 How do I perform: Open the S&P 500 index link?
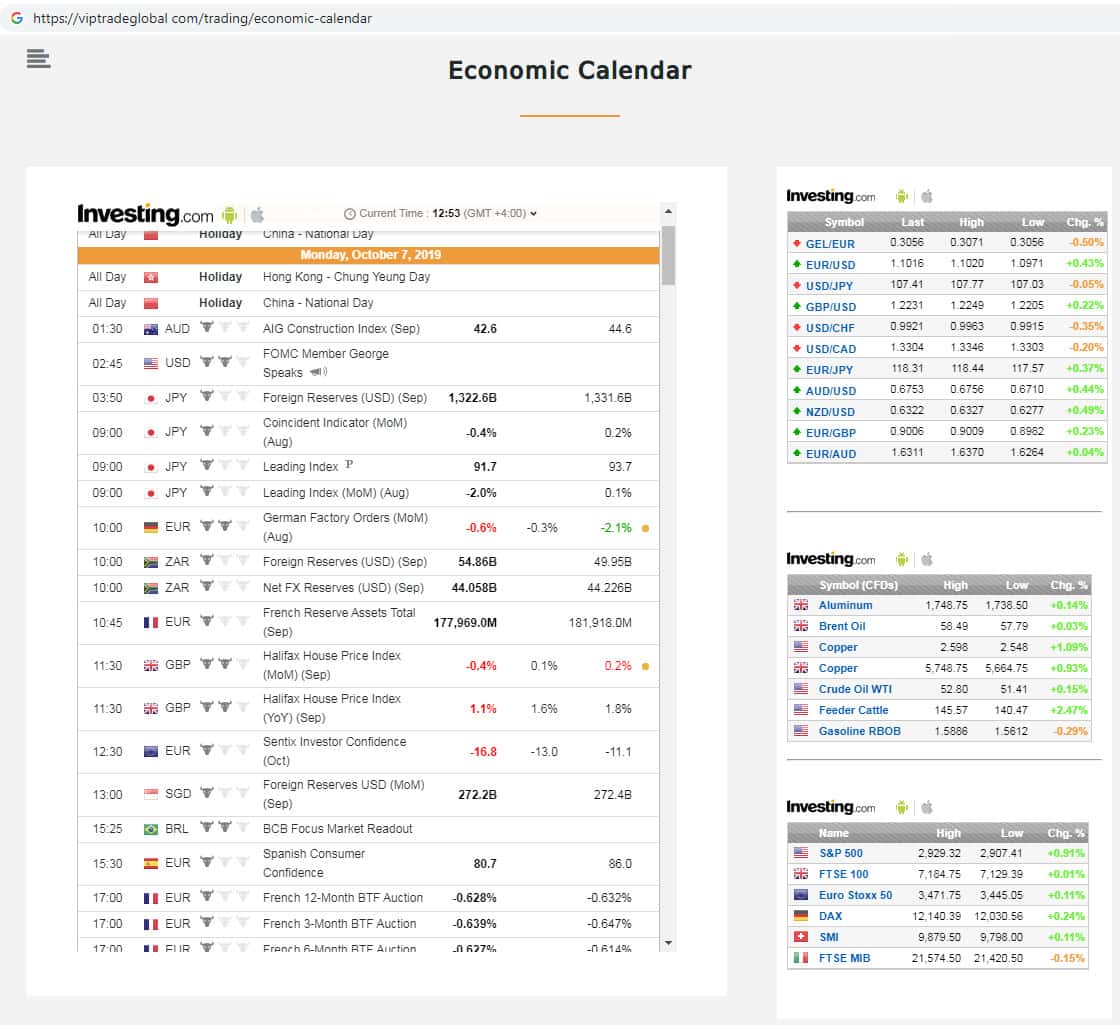click(841, 853)
